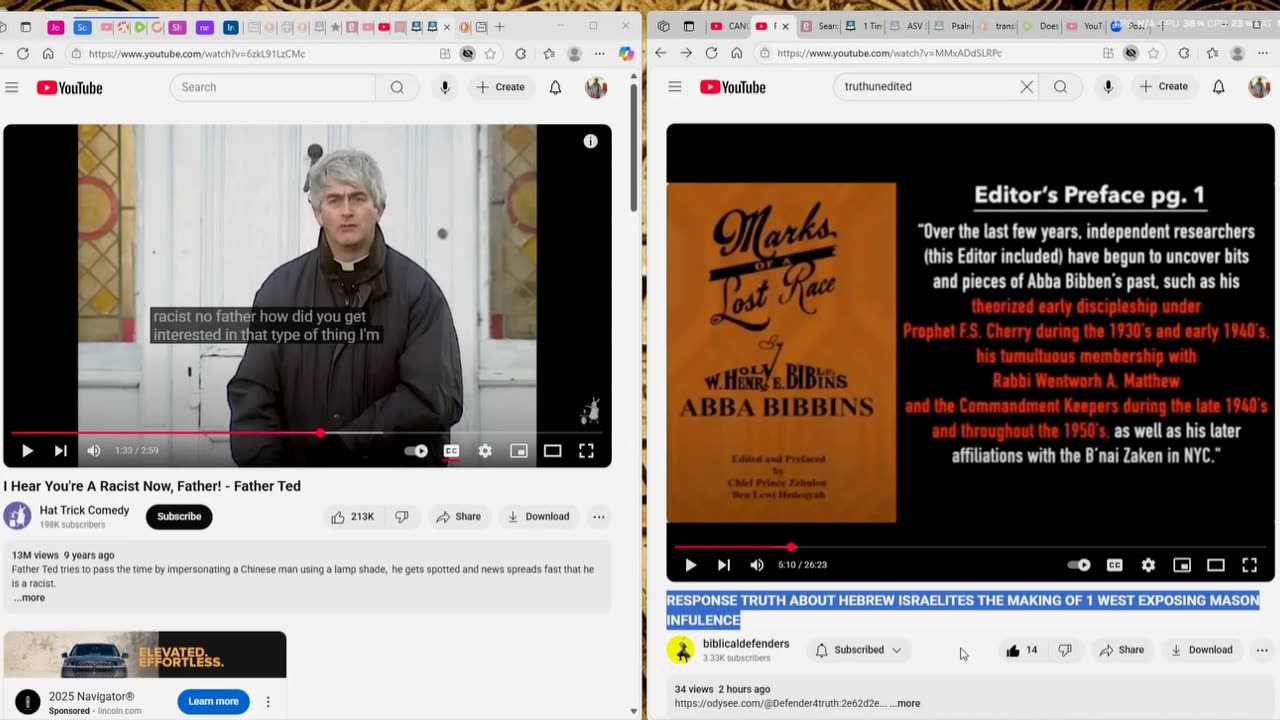The image size is (1280, 720).
Task: Clear the 'truthunedited' search text
Action: (1026, 87)
